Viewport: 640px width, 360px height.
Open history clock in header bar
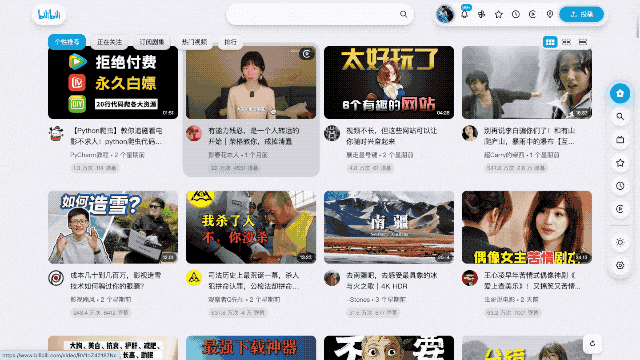tap(516, 14)
